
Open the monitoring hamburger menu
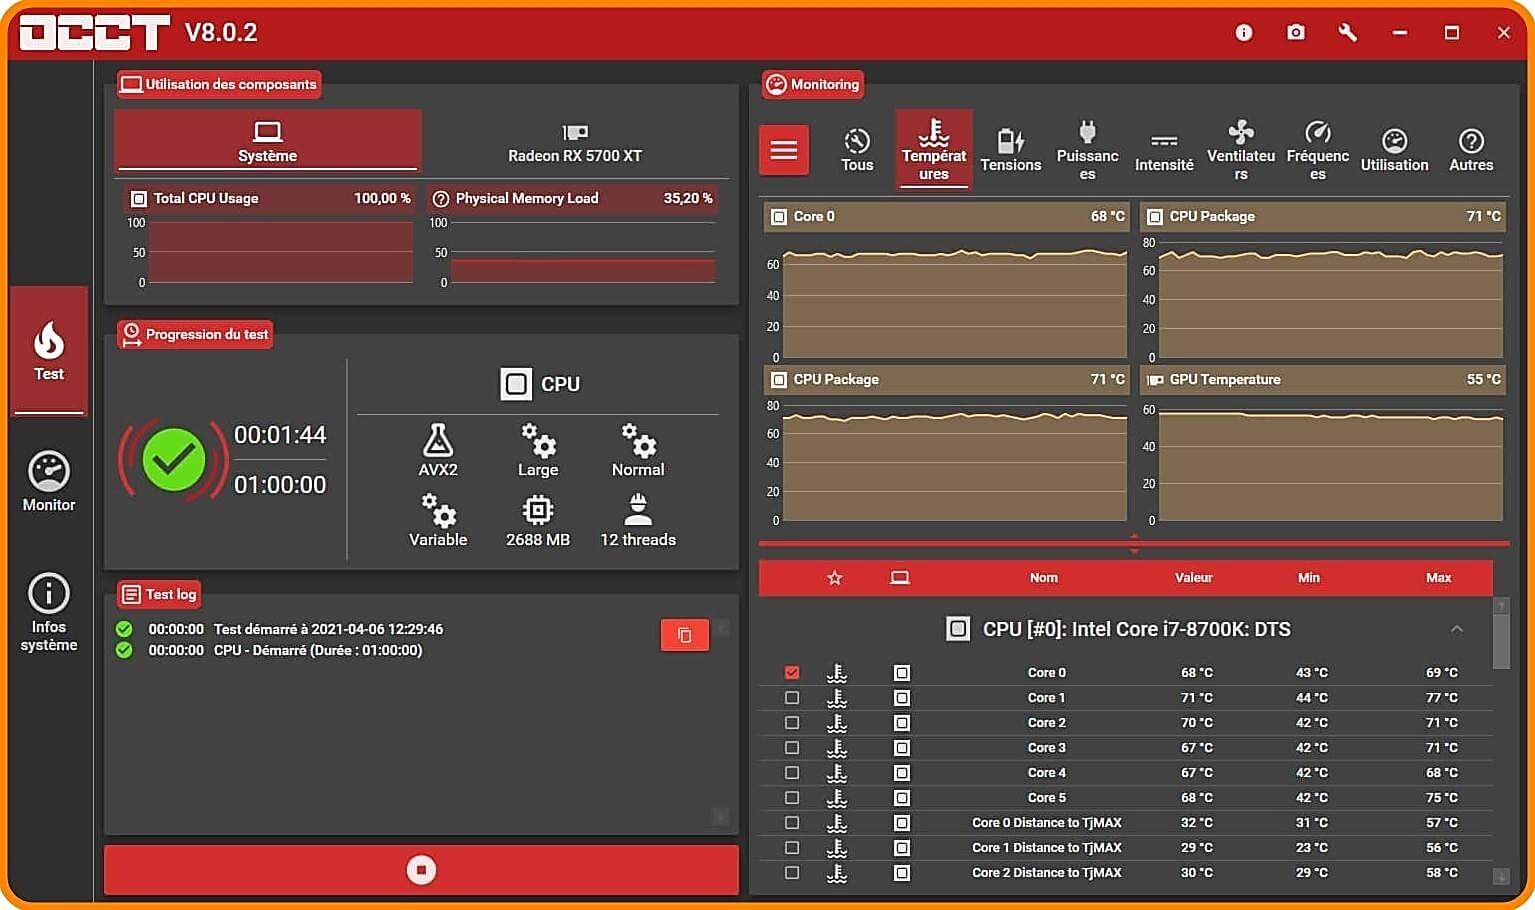pos(784,150)
